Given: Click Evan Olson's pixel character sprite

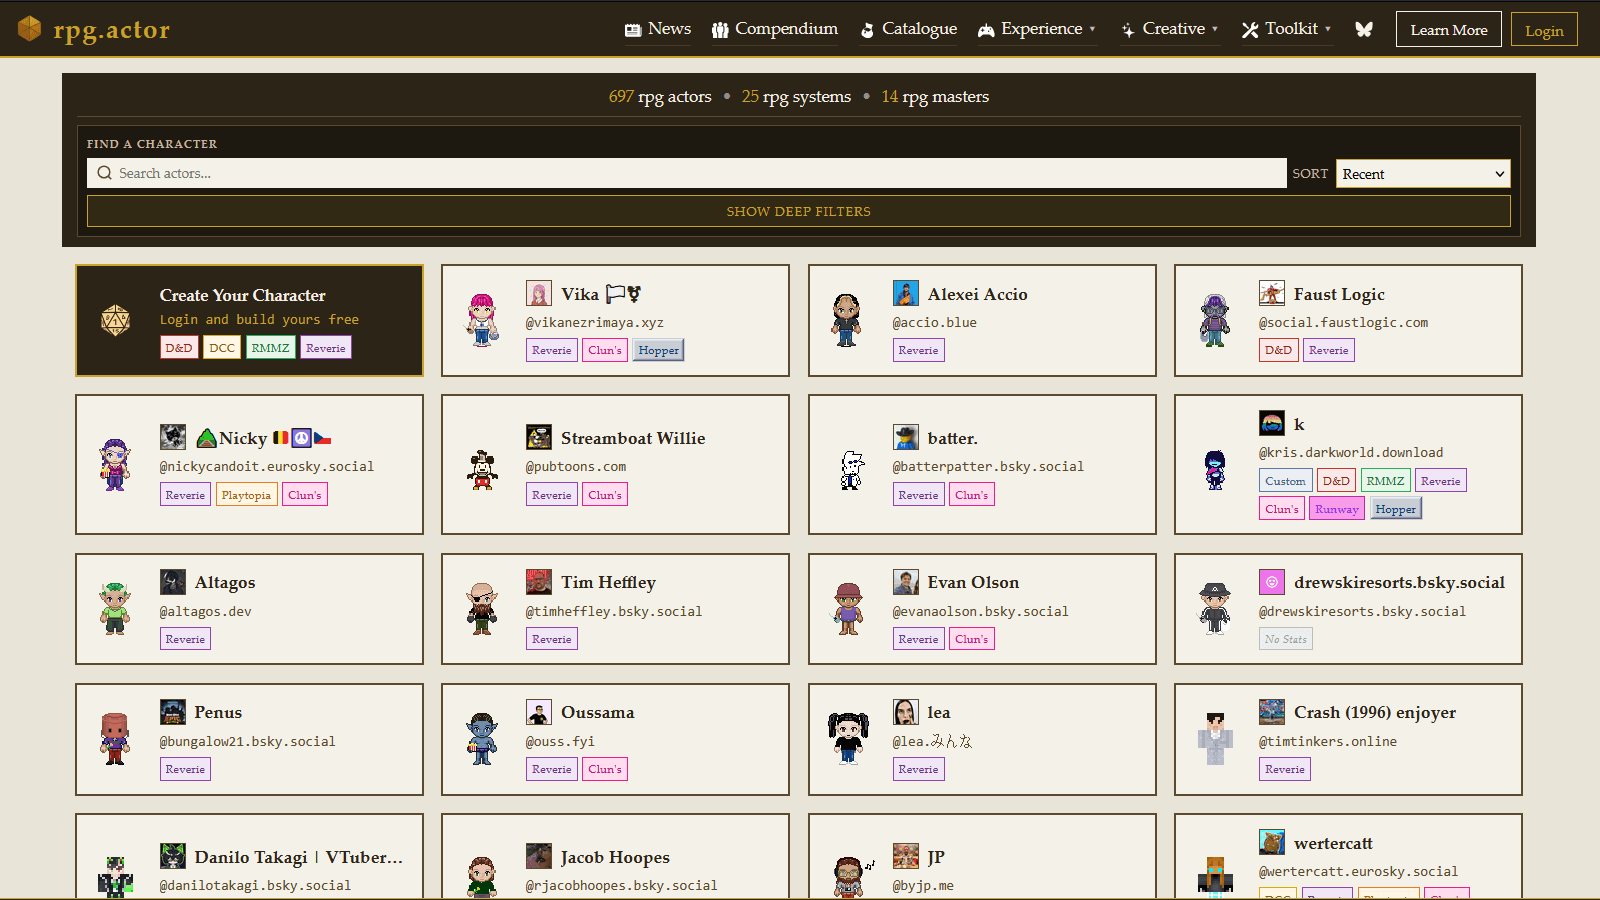Looking at the screenshot, I should pyautogui.click(x=848, y=608).
